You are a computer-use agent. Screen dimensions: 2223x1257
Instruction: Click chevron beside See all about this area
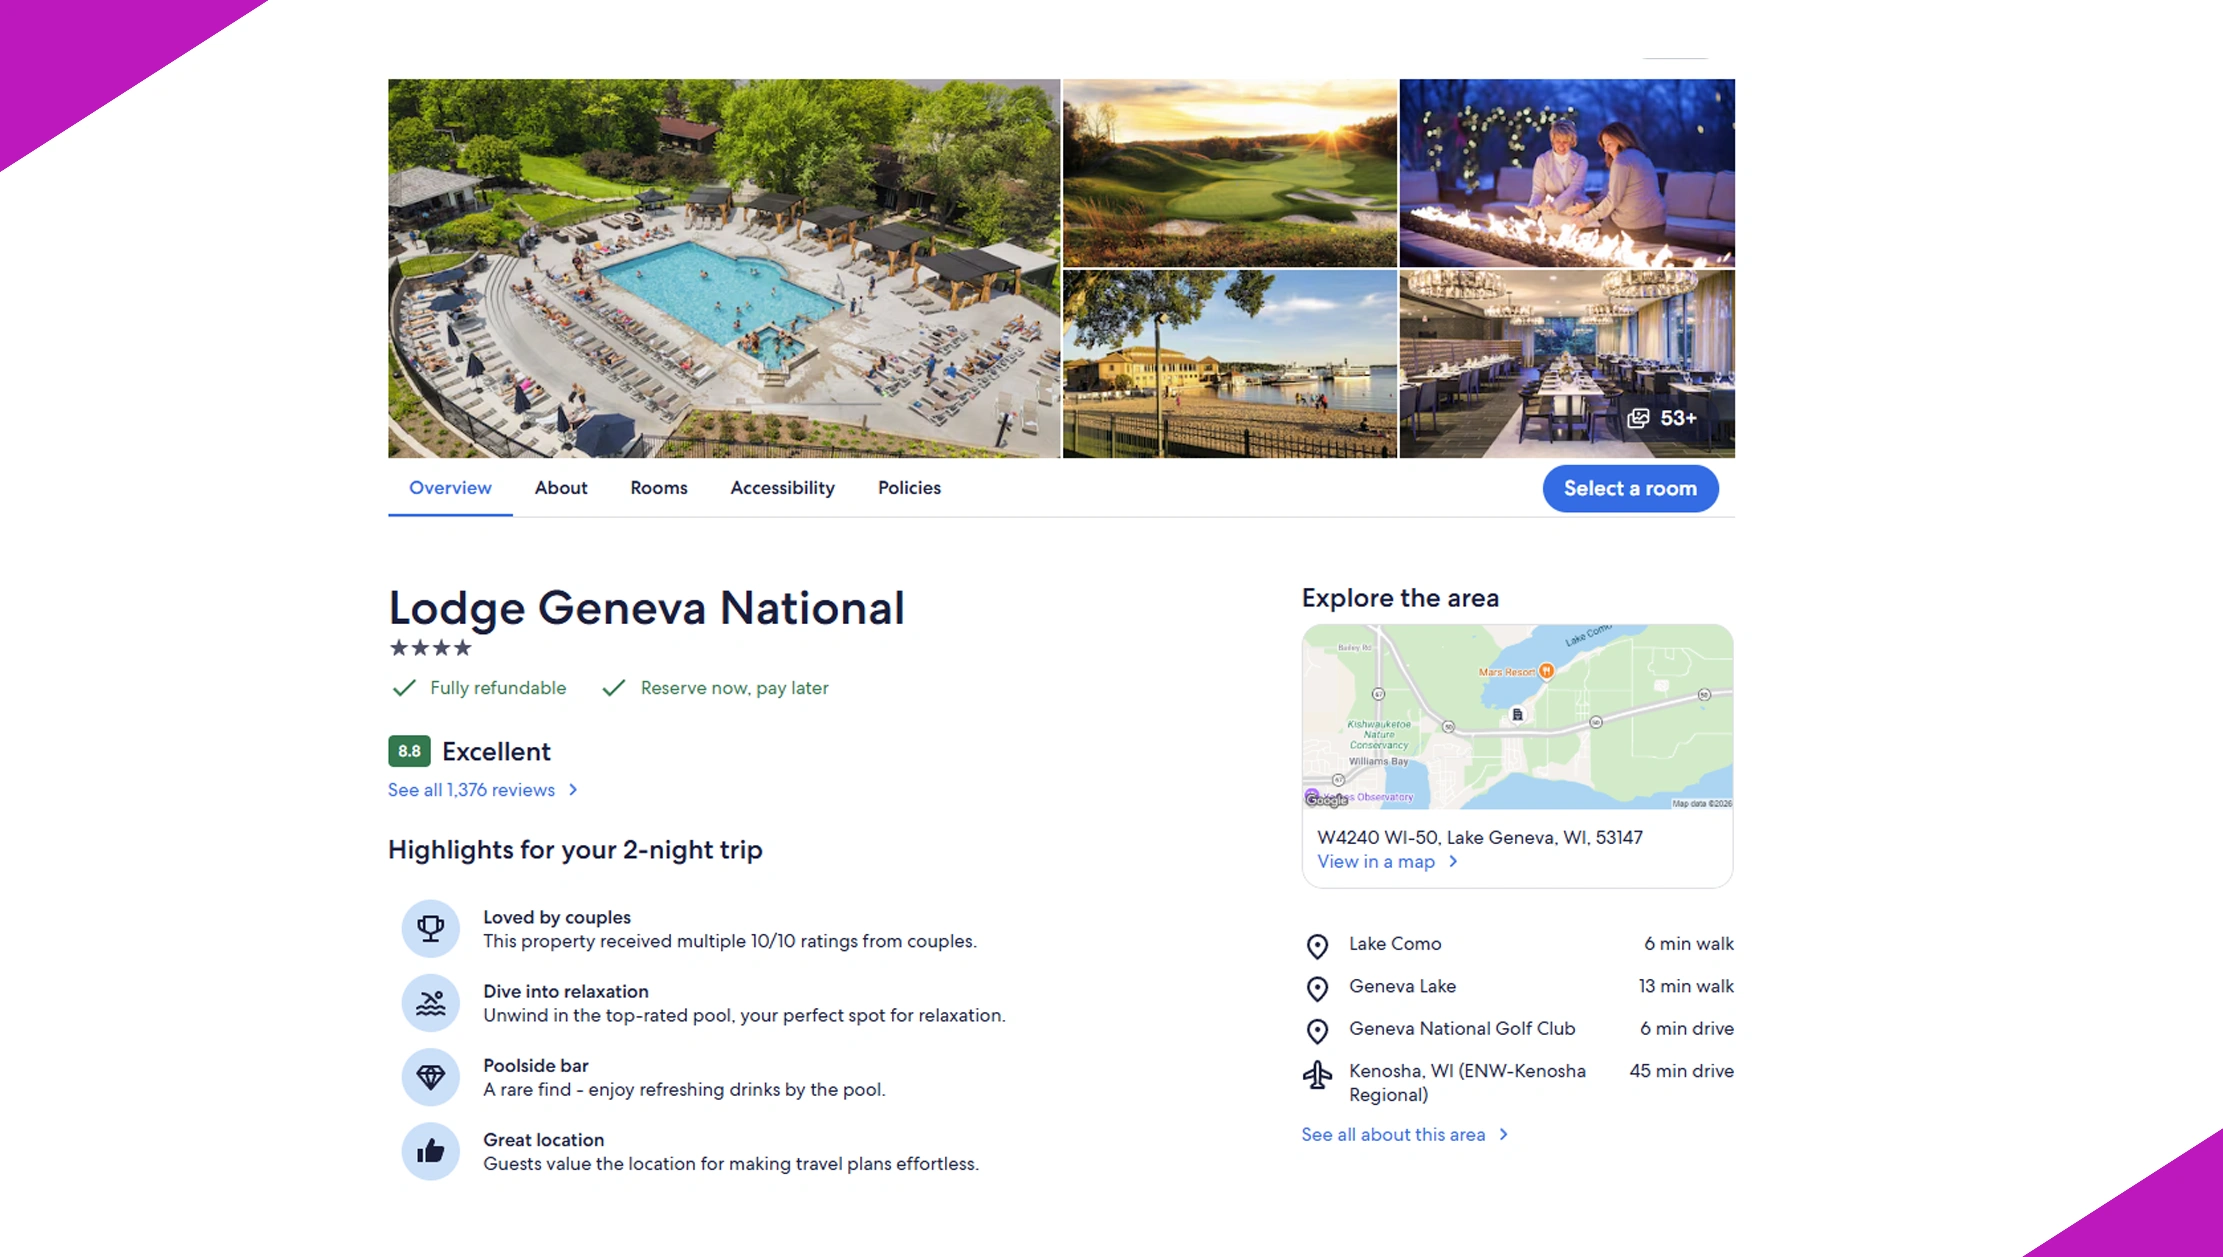1503,1134
